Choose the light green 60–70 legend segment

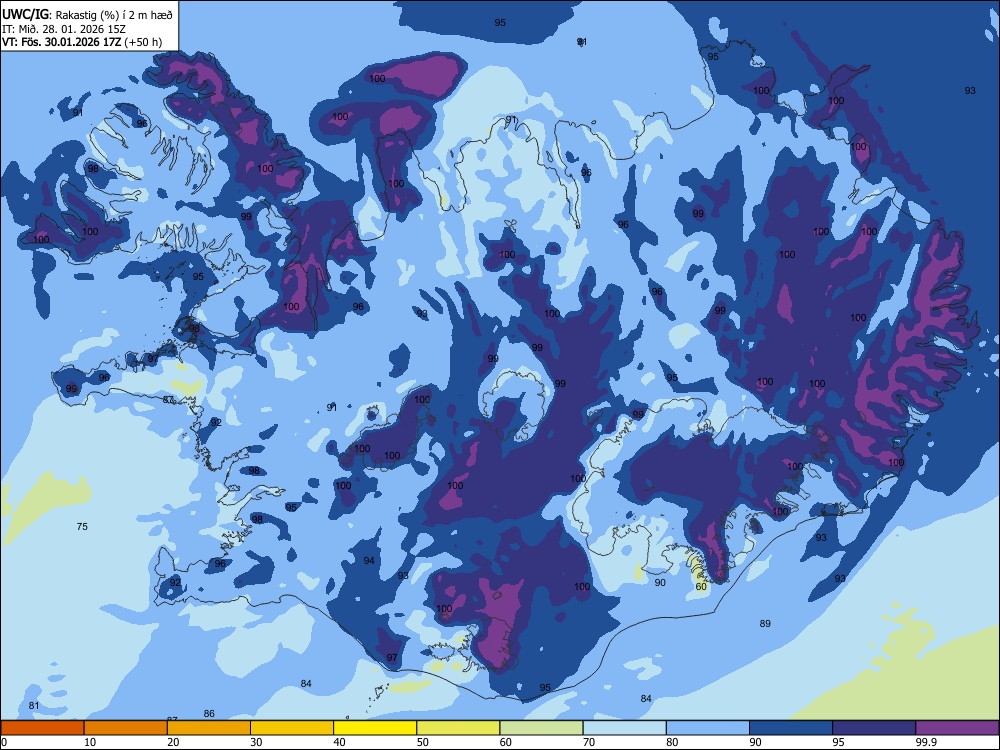[x=541, y=728]
